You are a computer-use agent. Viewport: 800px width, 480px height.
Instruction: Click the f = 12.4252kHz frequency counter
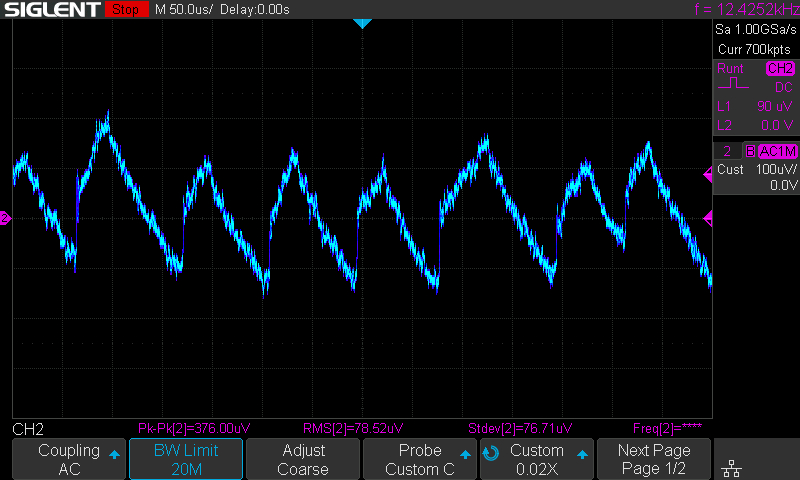click(x=746, y=9)
